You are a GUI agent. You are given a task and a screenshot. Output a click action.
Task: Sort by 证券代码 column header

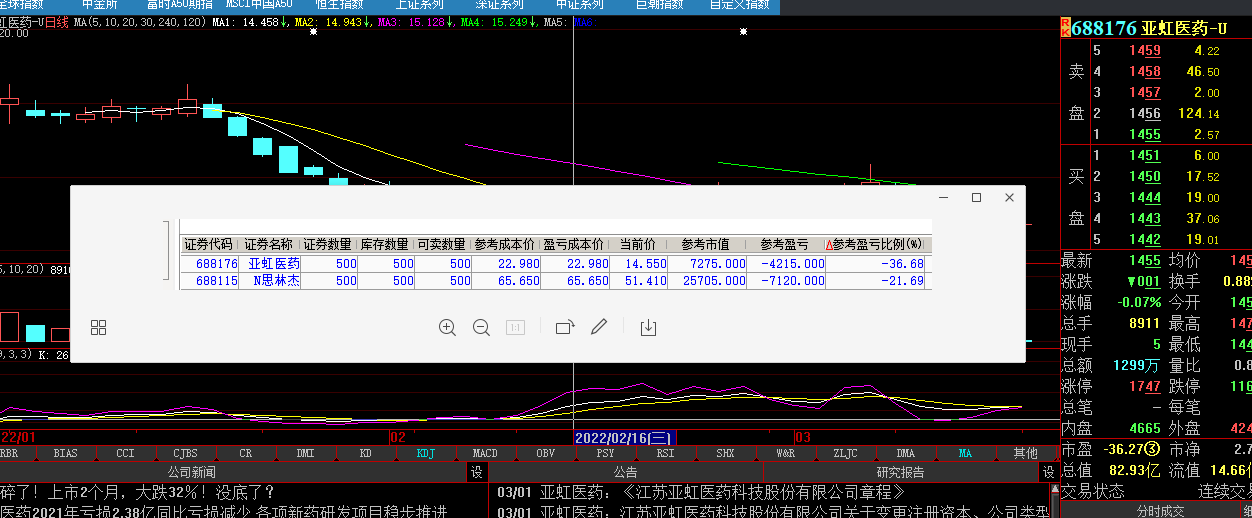coord(208,244)
